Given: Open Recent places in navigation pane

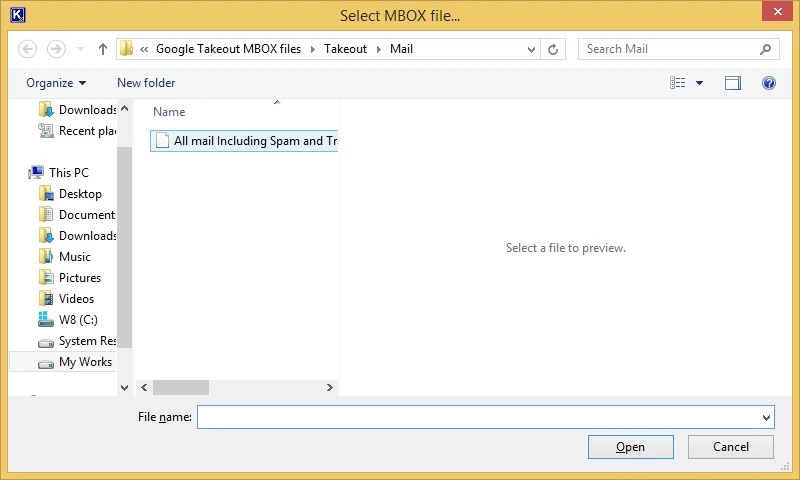Looking at the screenshot, I should (x=77, y=131).
